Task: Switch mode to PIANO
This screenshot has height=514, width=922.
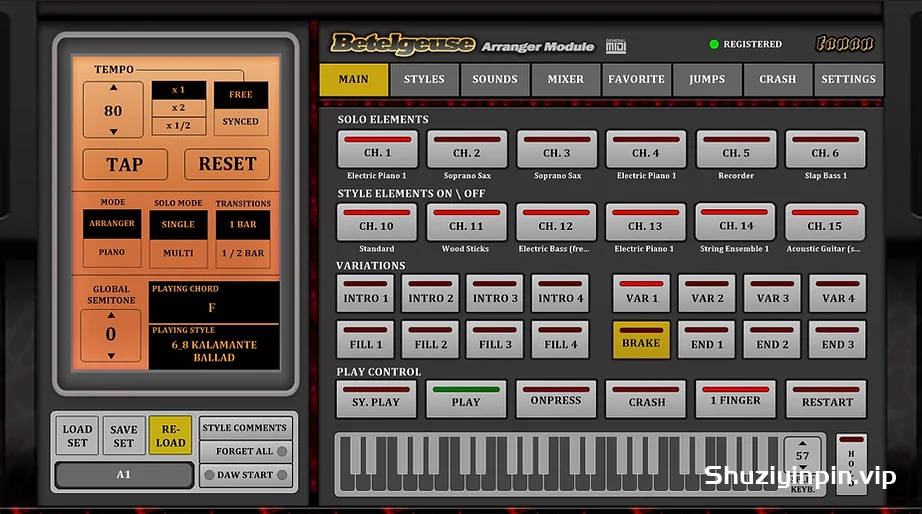Action: tap(112, 252)
